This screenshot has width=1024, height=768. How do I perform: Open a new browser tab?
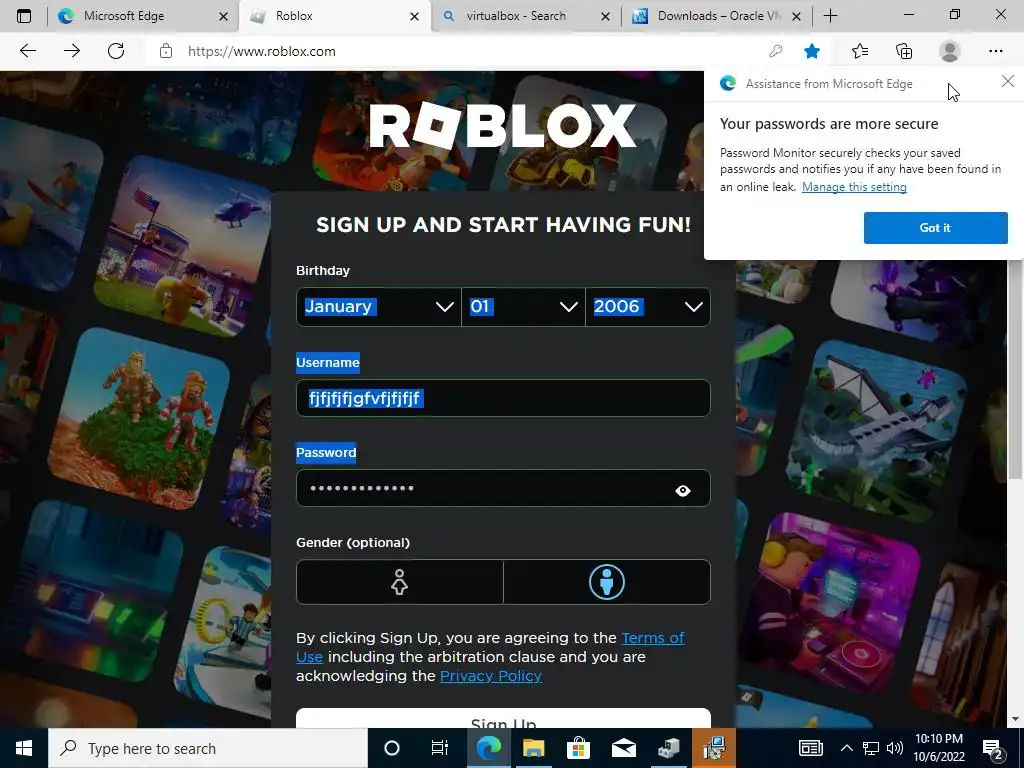tap(830, 16)
